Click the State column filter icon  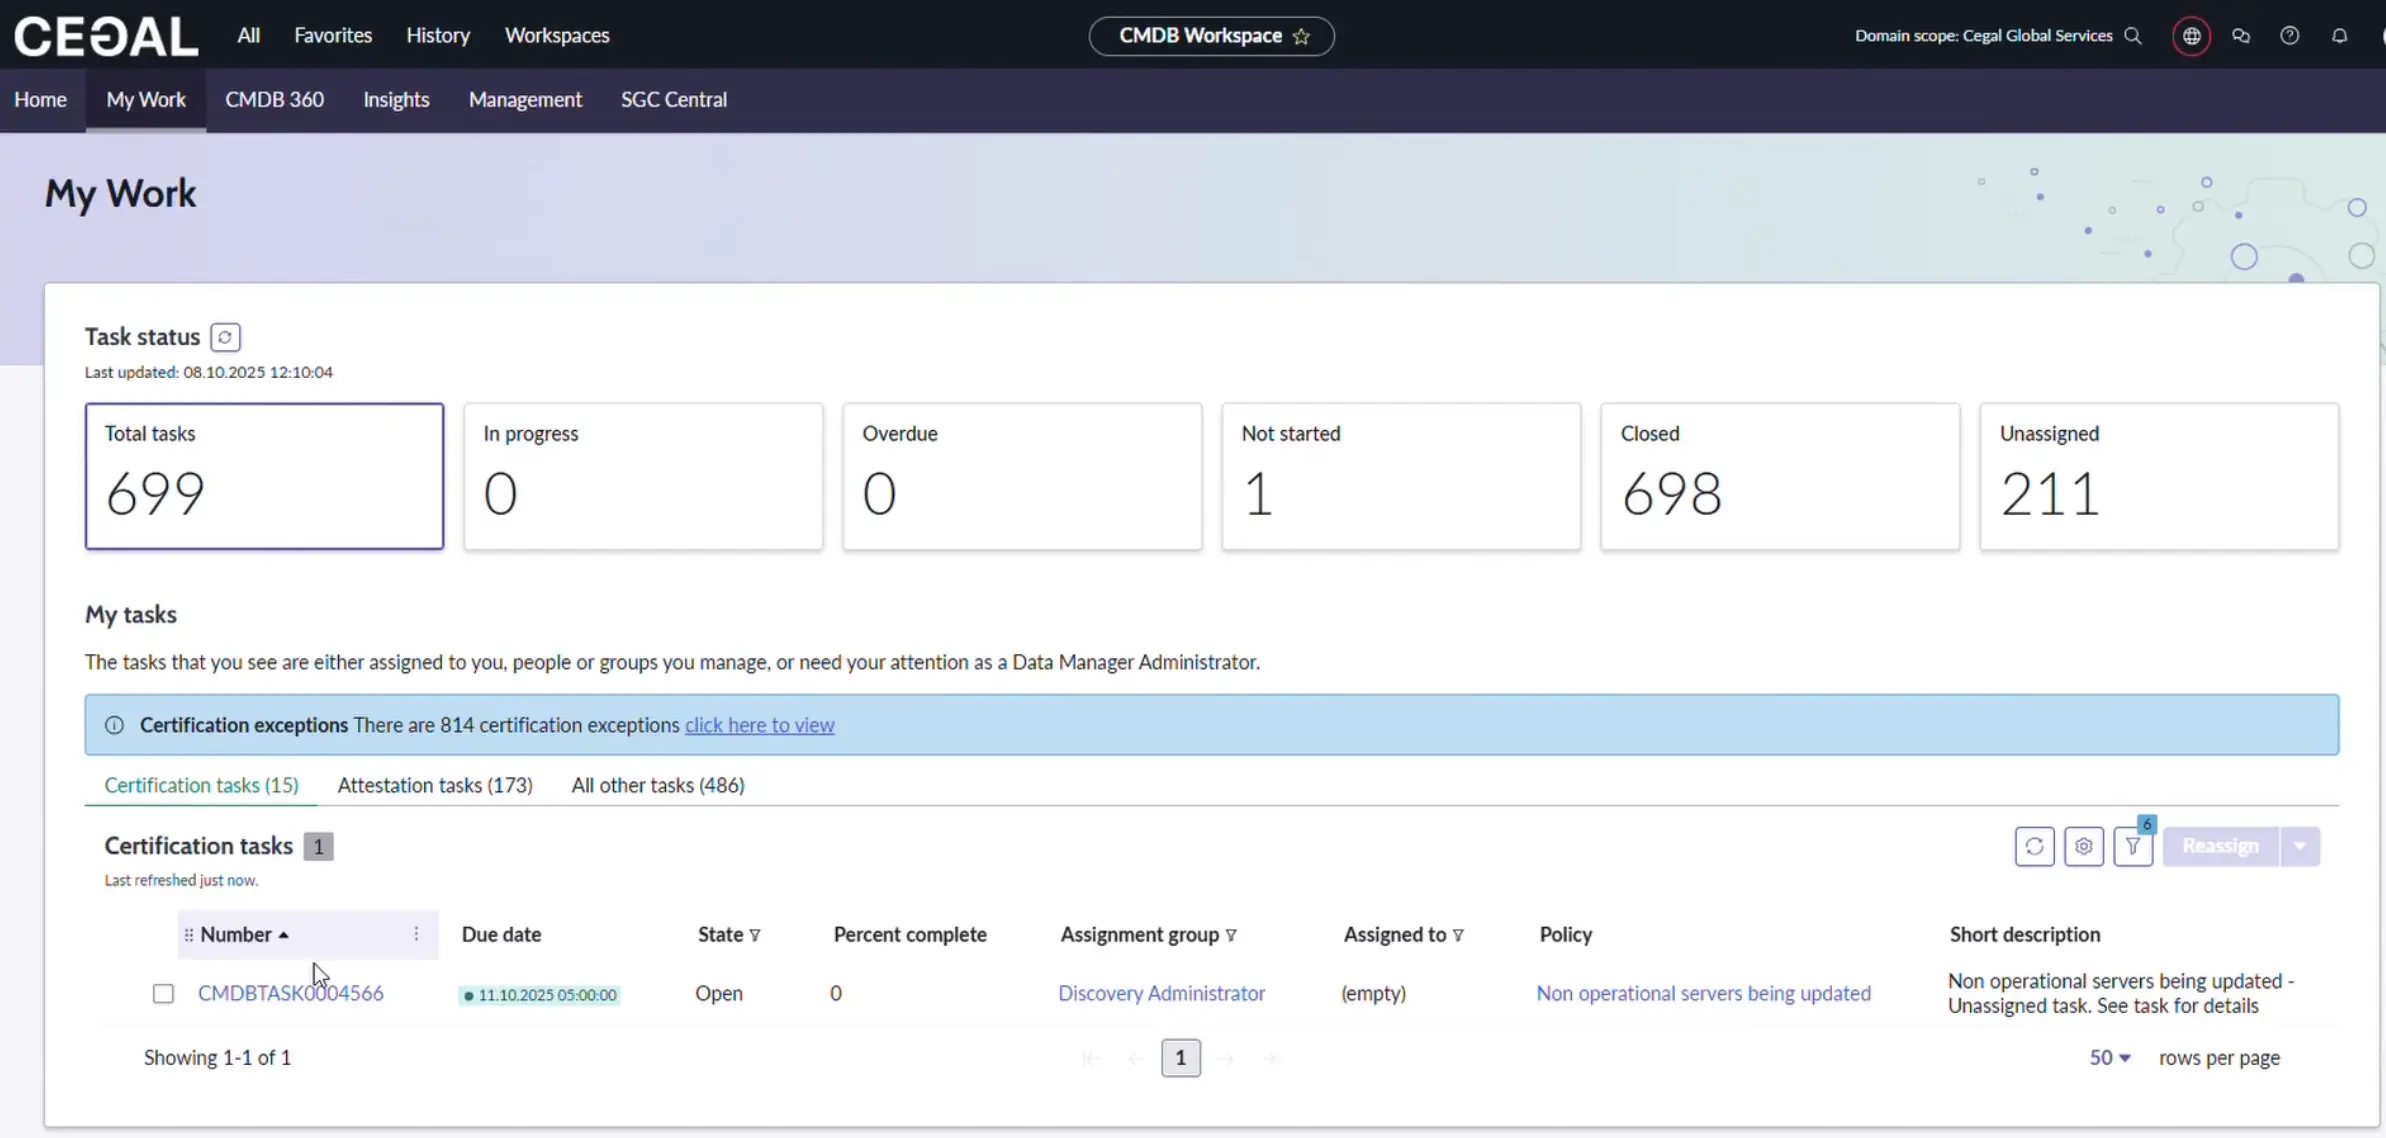pos(755,935)
